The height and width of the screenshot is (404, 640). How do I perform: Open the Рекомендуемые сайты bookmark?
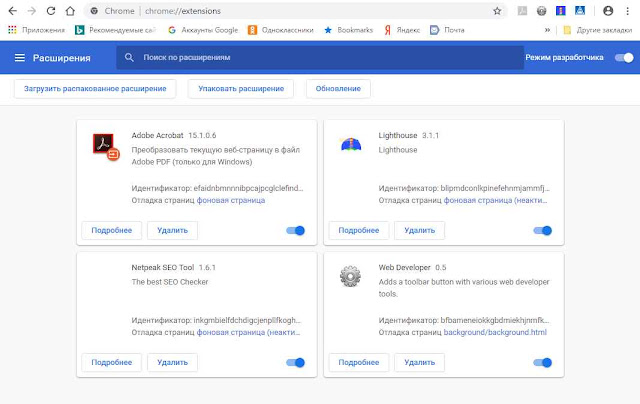point(116,30)
